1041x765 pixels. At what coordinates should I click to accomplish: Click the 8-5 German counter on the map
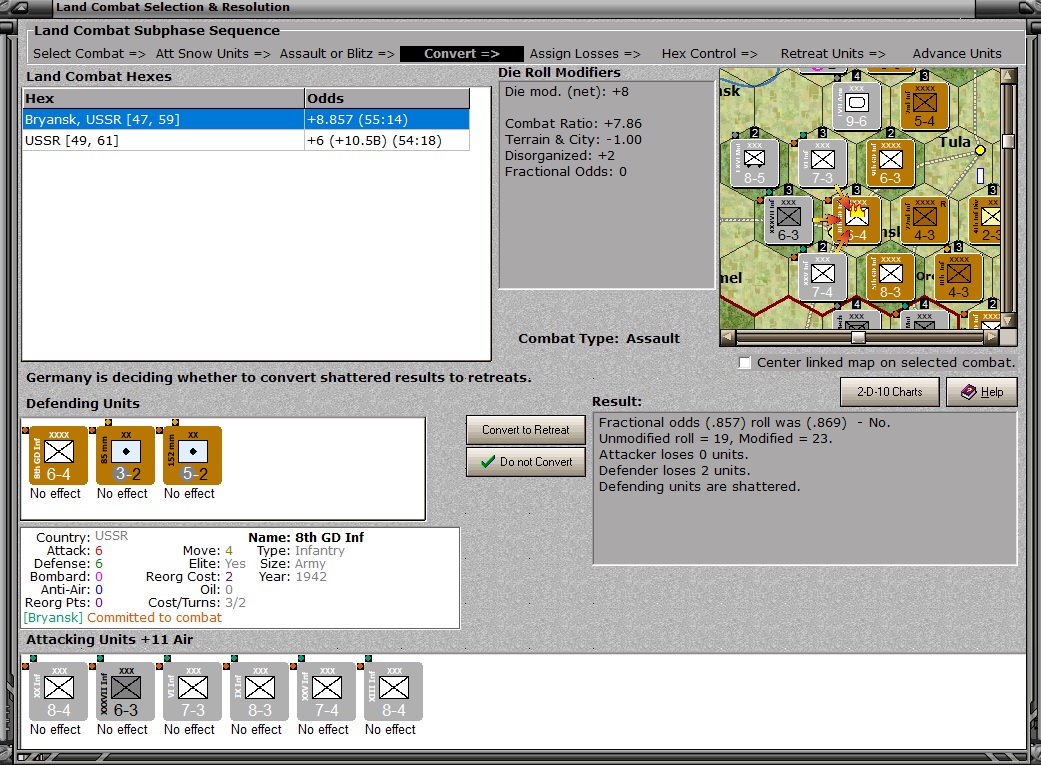754,163
